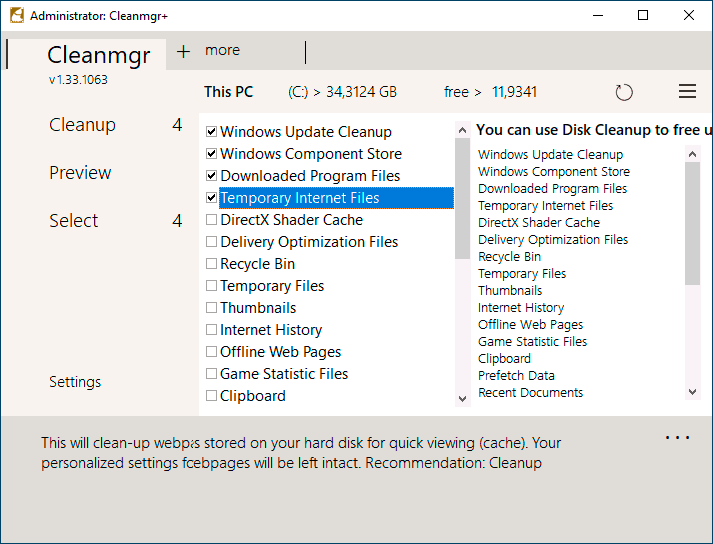
Task: Click the Cleanup count 4
Action: [x=177, y=125]
